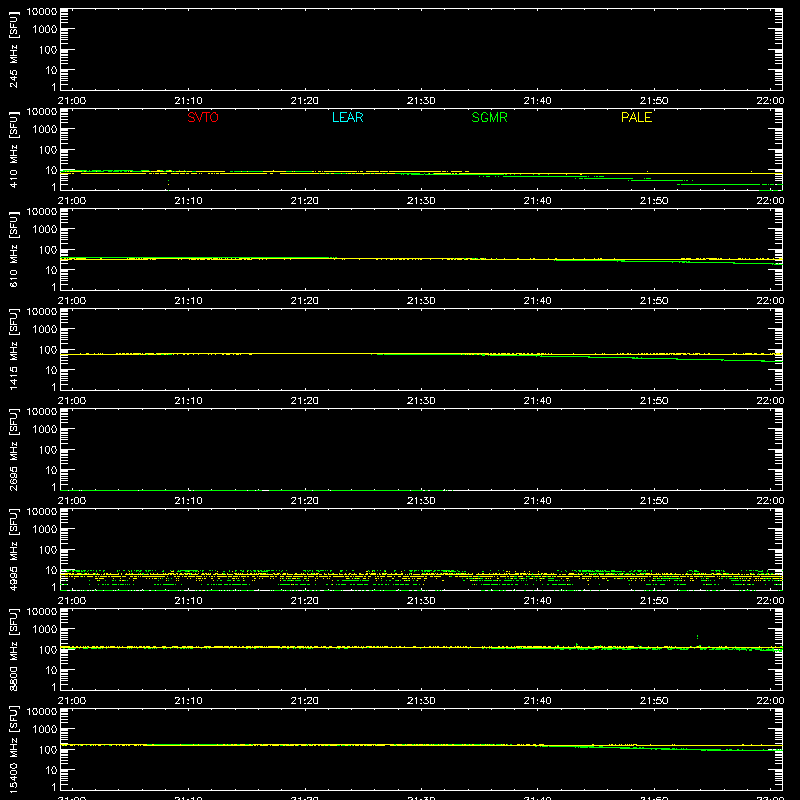Screen dimensions: 800x800
Task: Click the 100 tick label on 610 MHz axis
Action: pos(48,250)
